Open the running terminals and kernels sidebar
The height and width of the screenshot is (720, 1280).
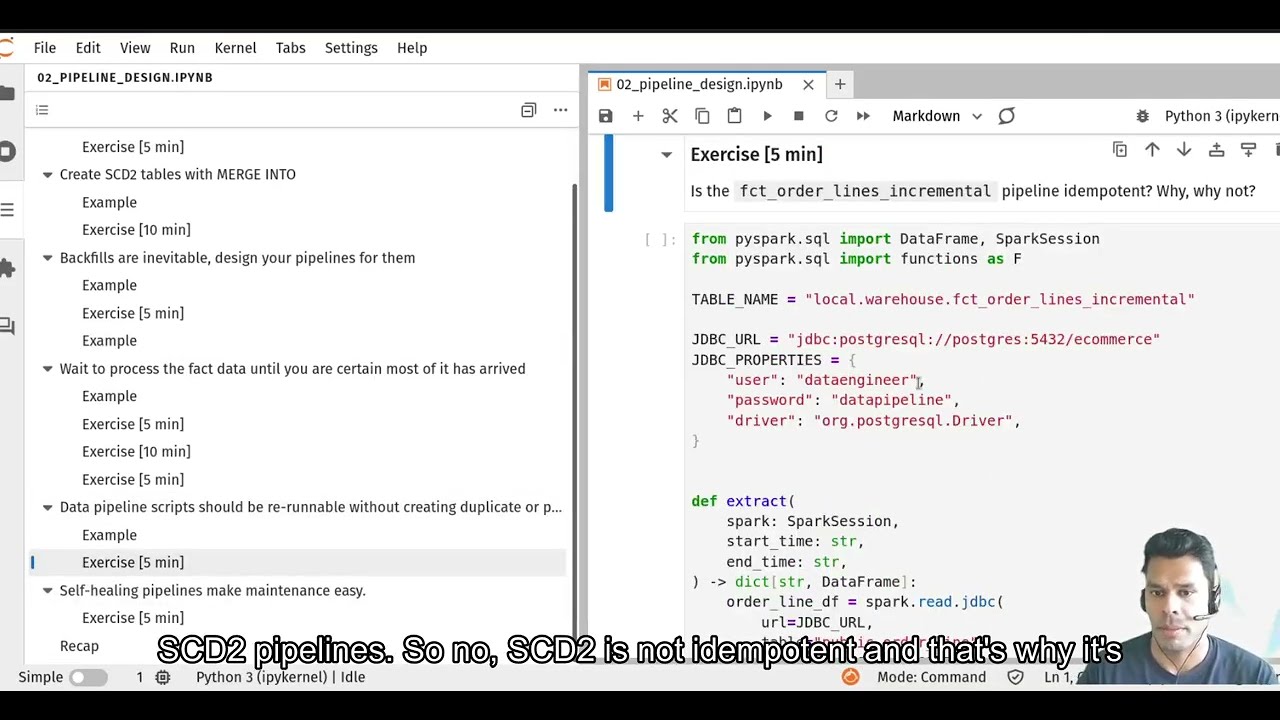(7, 151)
